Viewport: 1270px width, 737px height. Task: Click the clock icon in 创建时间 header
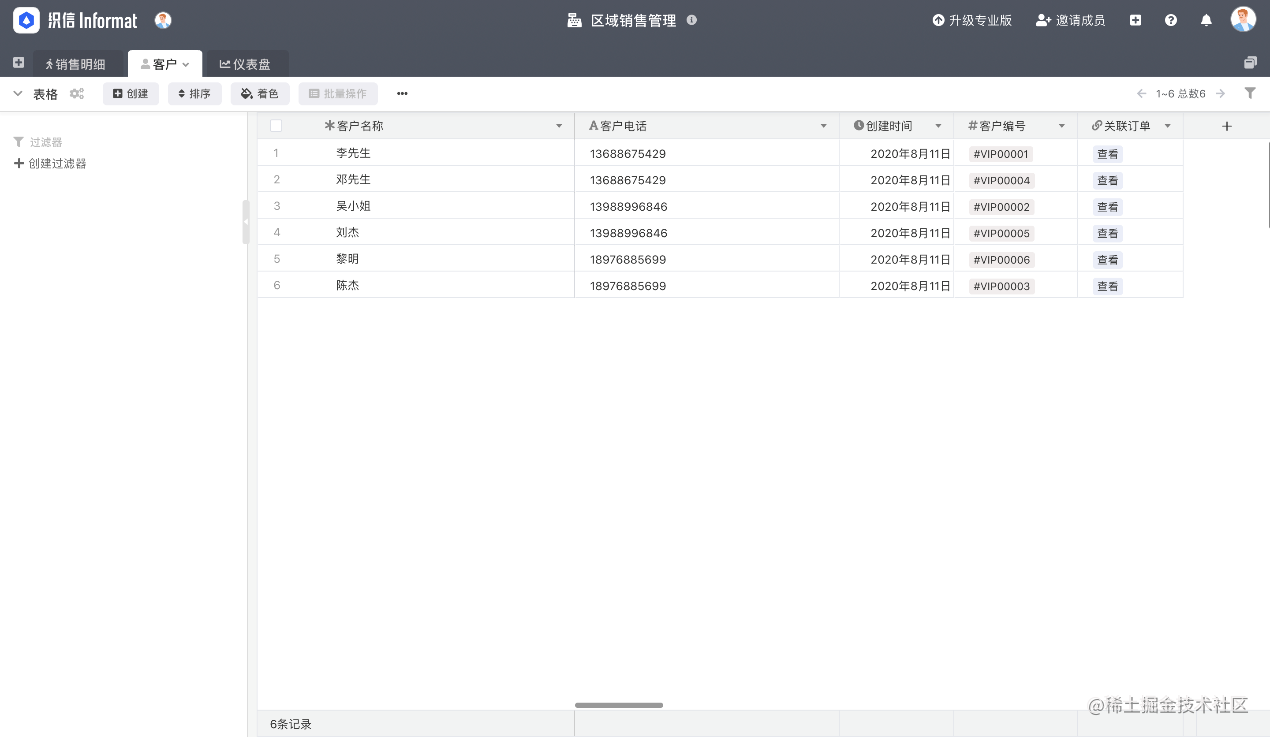(859, 125)
